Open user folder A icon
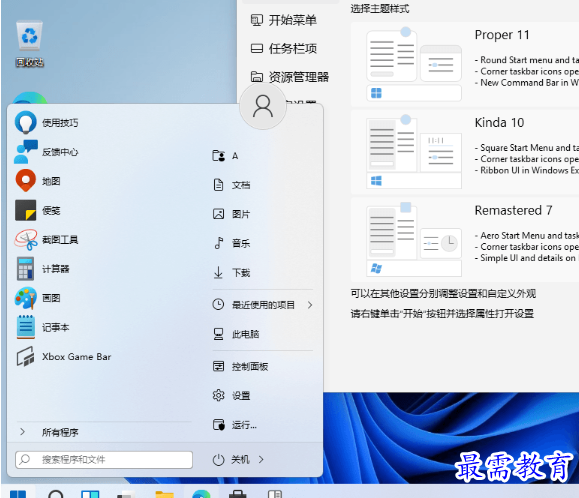Image resolution: width=579 pixels, height=498 pixels. point(219,156)
